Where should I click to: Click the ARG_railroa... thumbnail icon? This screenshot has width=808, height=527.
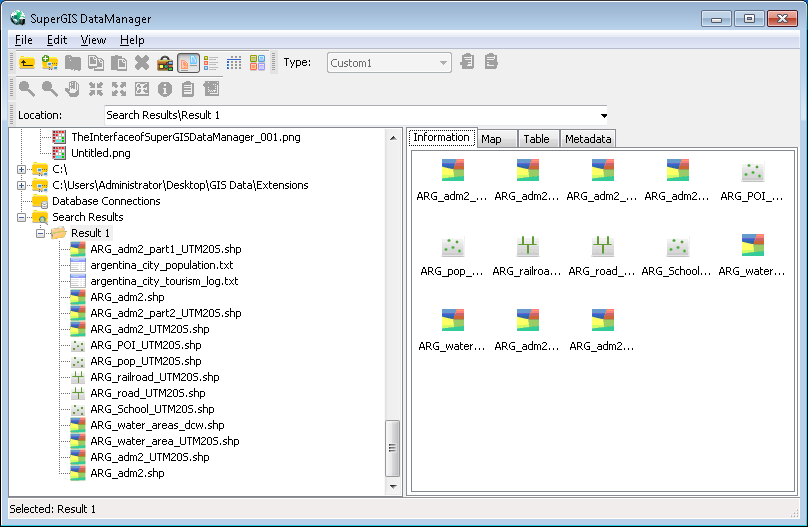tap(527, 247)
